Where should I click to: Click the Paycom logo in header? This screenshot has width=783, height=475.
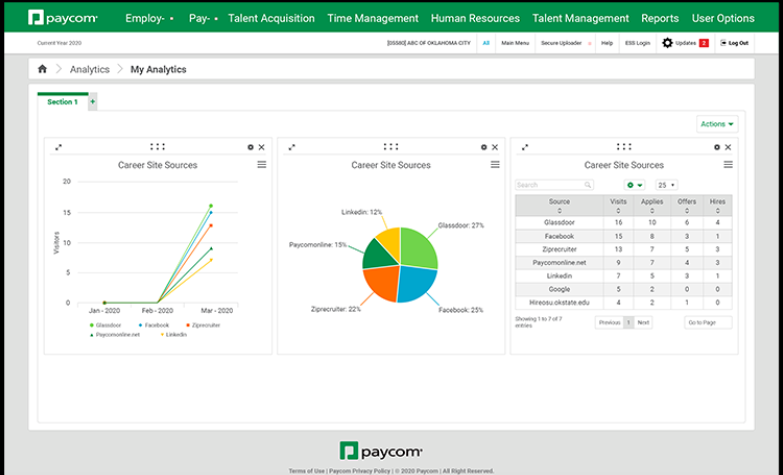[x=62, y=18]
